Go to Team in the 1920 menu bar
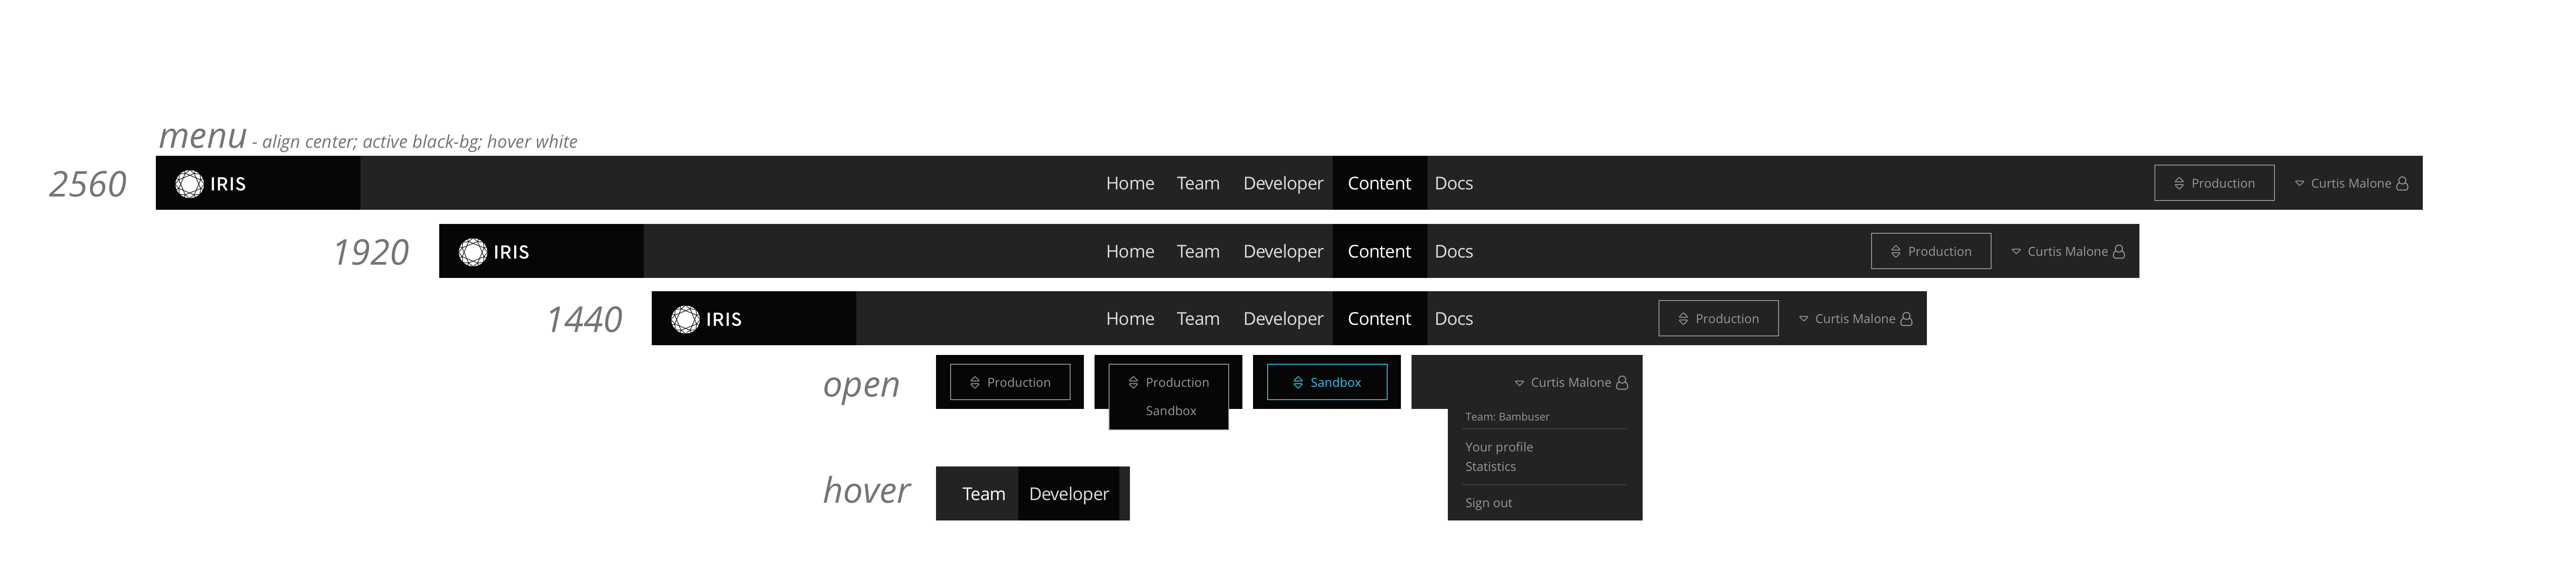The height and width of the screenshot is (578, 2576). click(1198, 251)
